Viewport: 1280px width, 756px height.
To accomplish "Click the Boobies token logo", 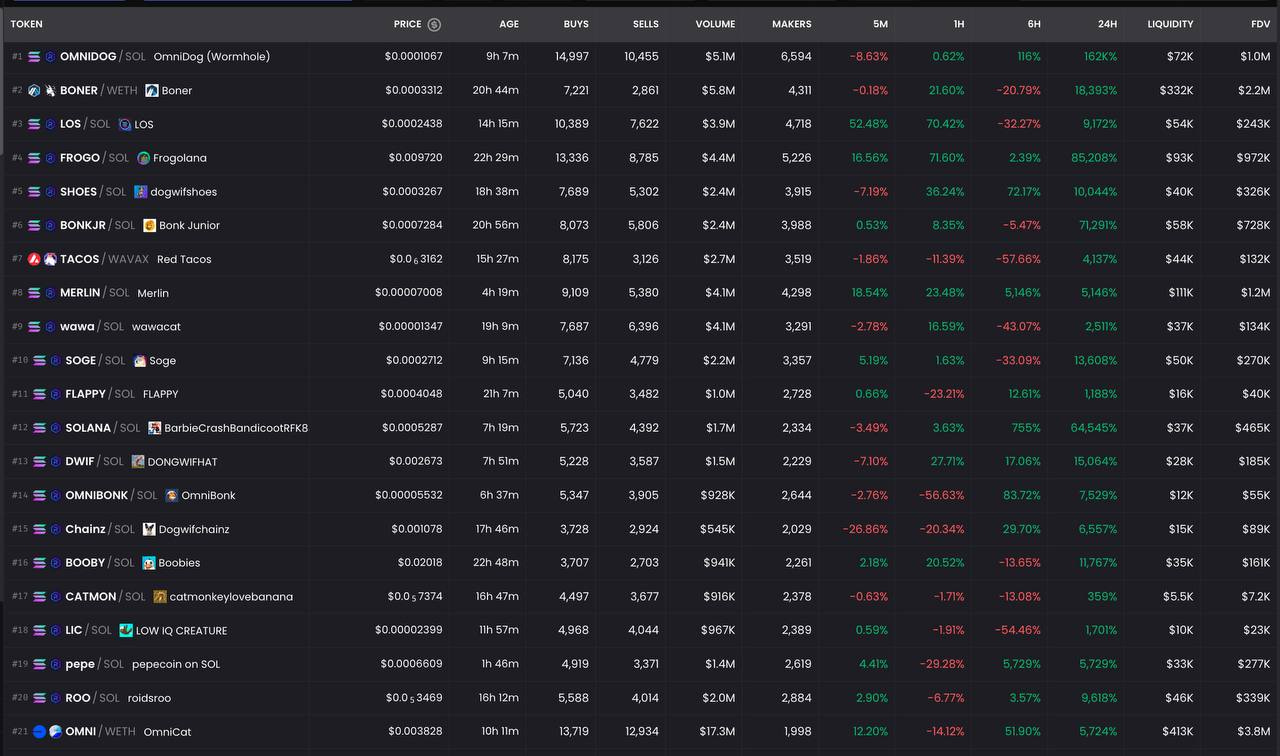I will point(149,563).
